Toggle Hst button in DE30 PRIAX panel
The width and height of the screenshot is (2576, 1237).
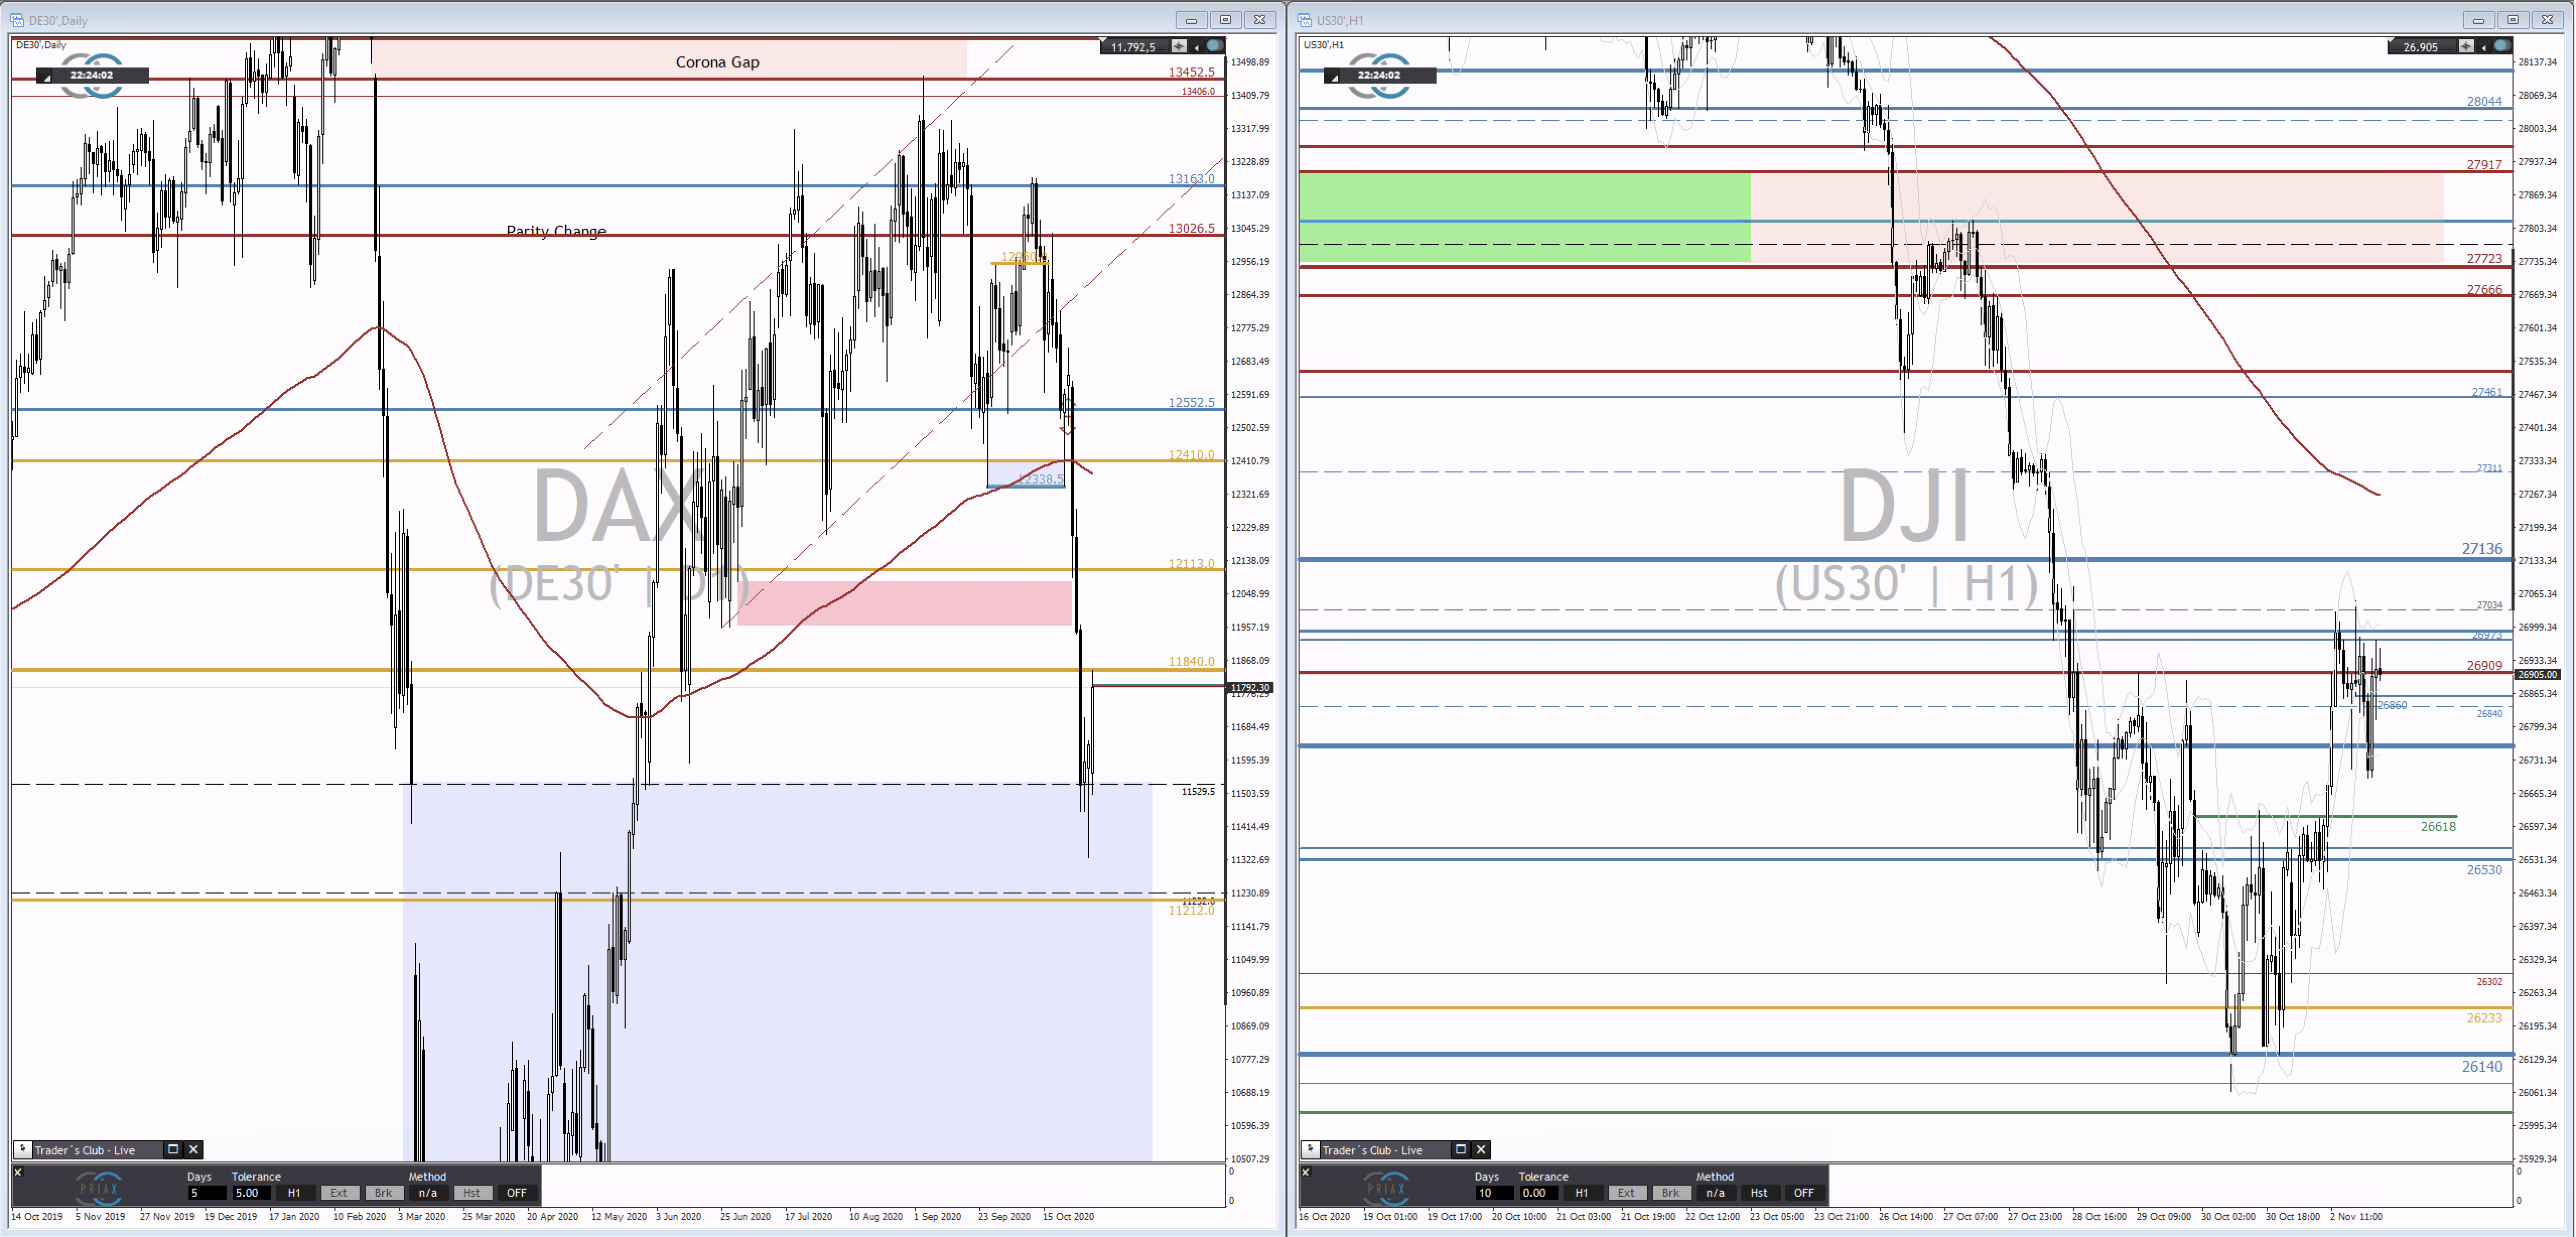click(472, 1193)
